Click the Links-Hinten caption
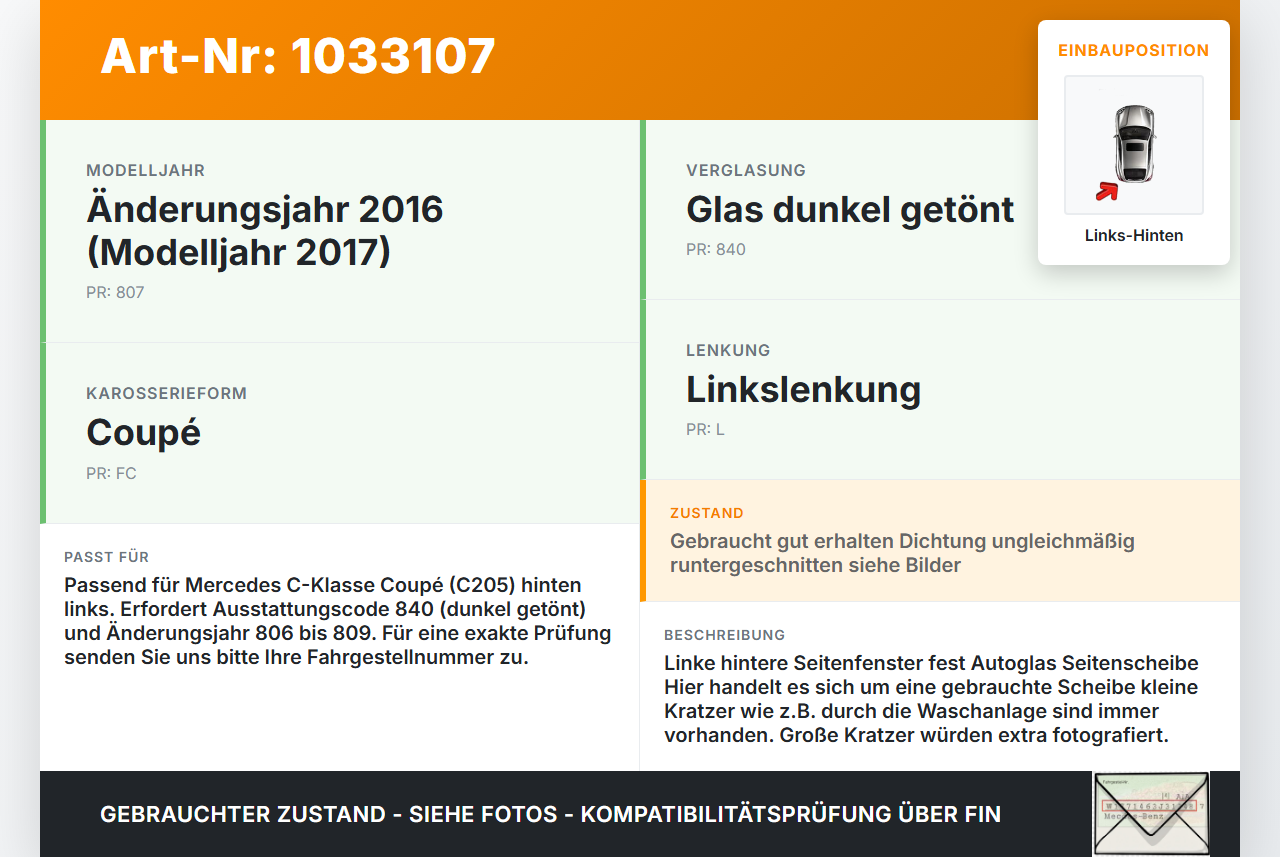Viewport: 1280px width, 858px height. click(1134, 236)
